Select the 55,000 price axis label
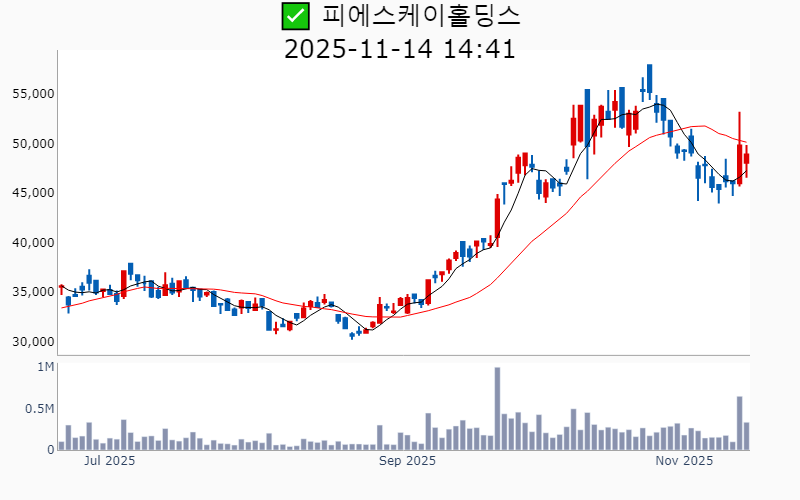The height and width of the screenshot is (500, 800). (32, 94)
